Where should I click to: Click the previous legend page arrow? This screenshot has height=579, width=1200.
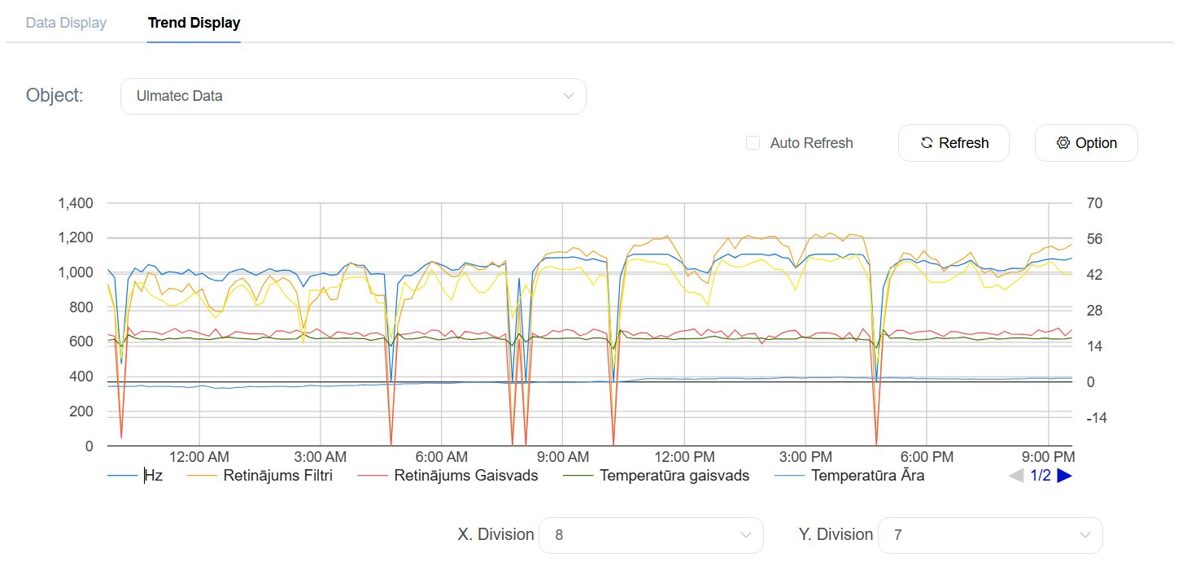click(1016, 476)
